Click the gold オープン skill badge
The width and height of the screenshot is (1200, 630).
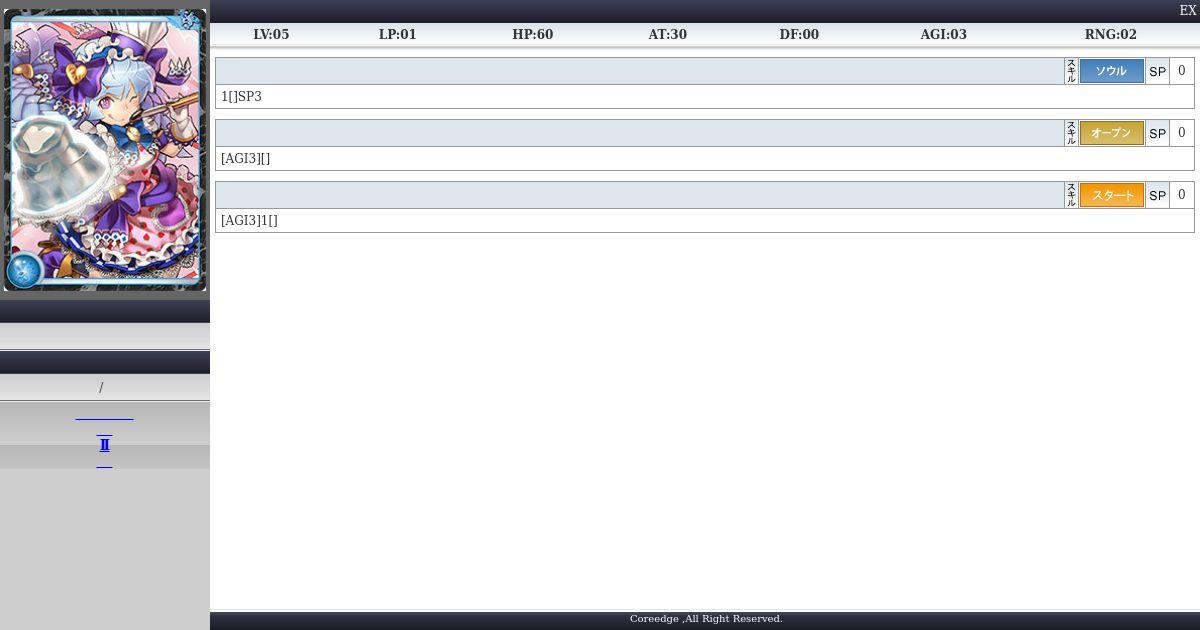(1111, 133)
